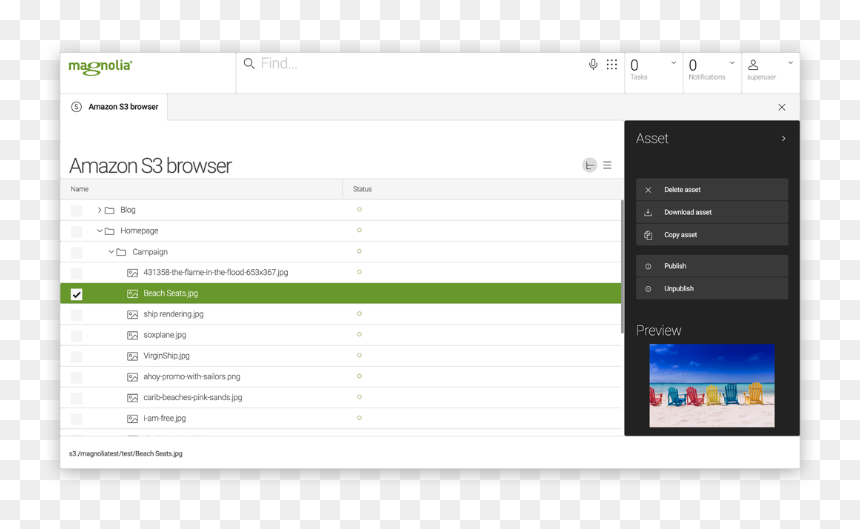Check the Blog row checkbox
This screenshot has width=860, height=529.
[77, 211]
